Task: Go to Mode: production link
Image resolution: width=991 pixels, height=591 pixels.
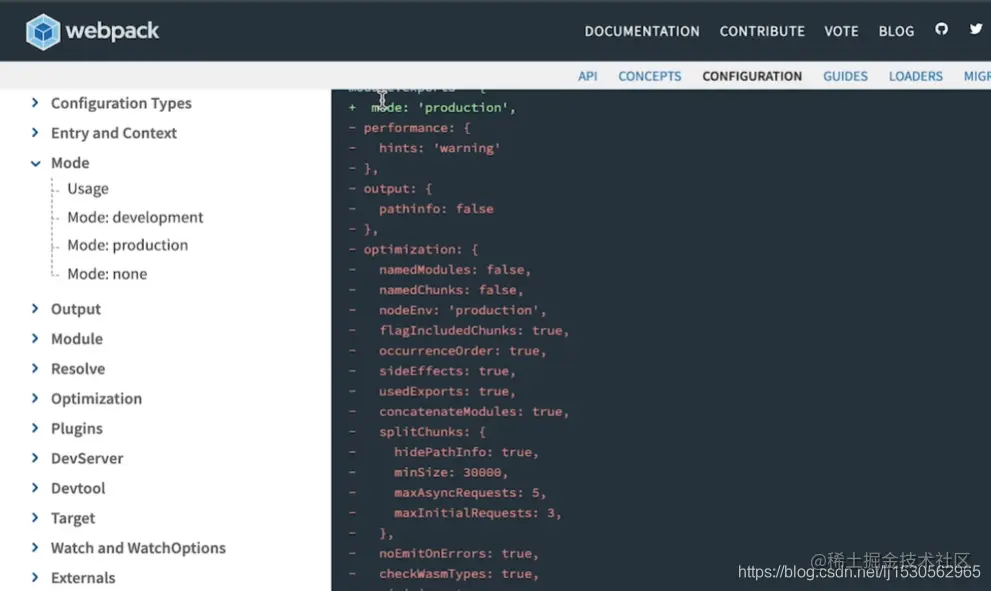Action: click(x=128, y=245)
